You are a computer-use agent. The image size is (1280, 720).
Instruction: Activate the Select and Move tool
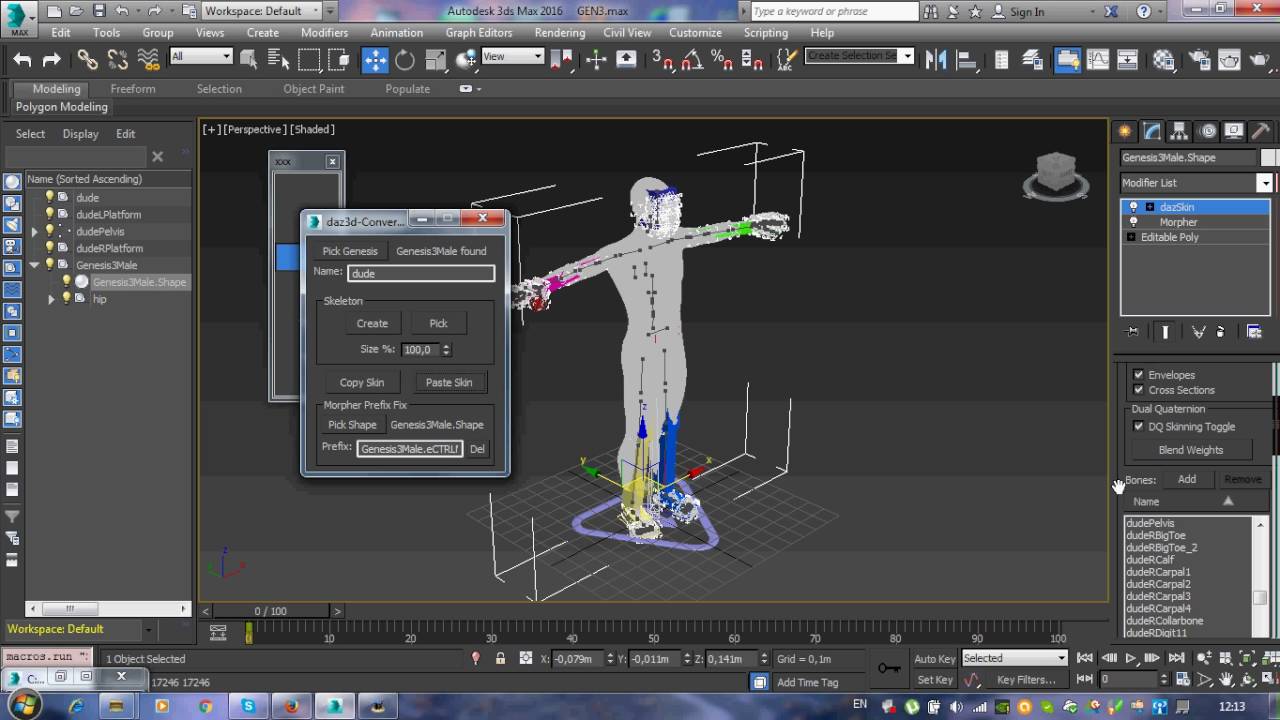pos(375,60)
